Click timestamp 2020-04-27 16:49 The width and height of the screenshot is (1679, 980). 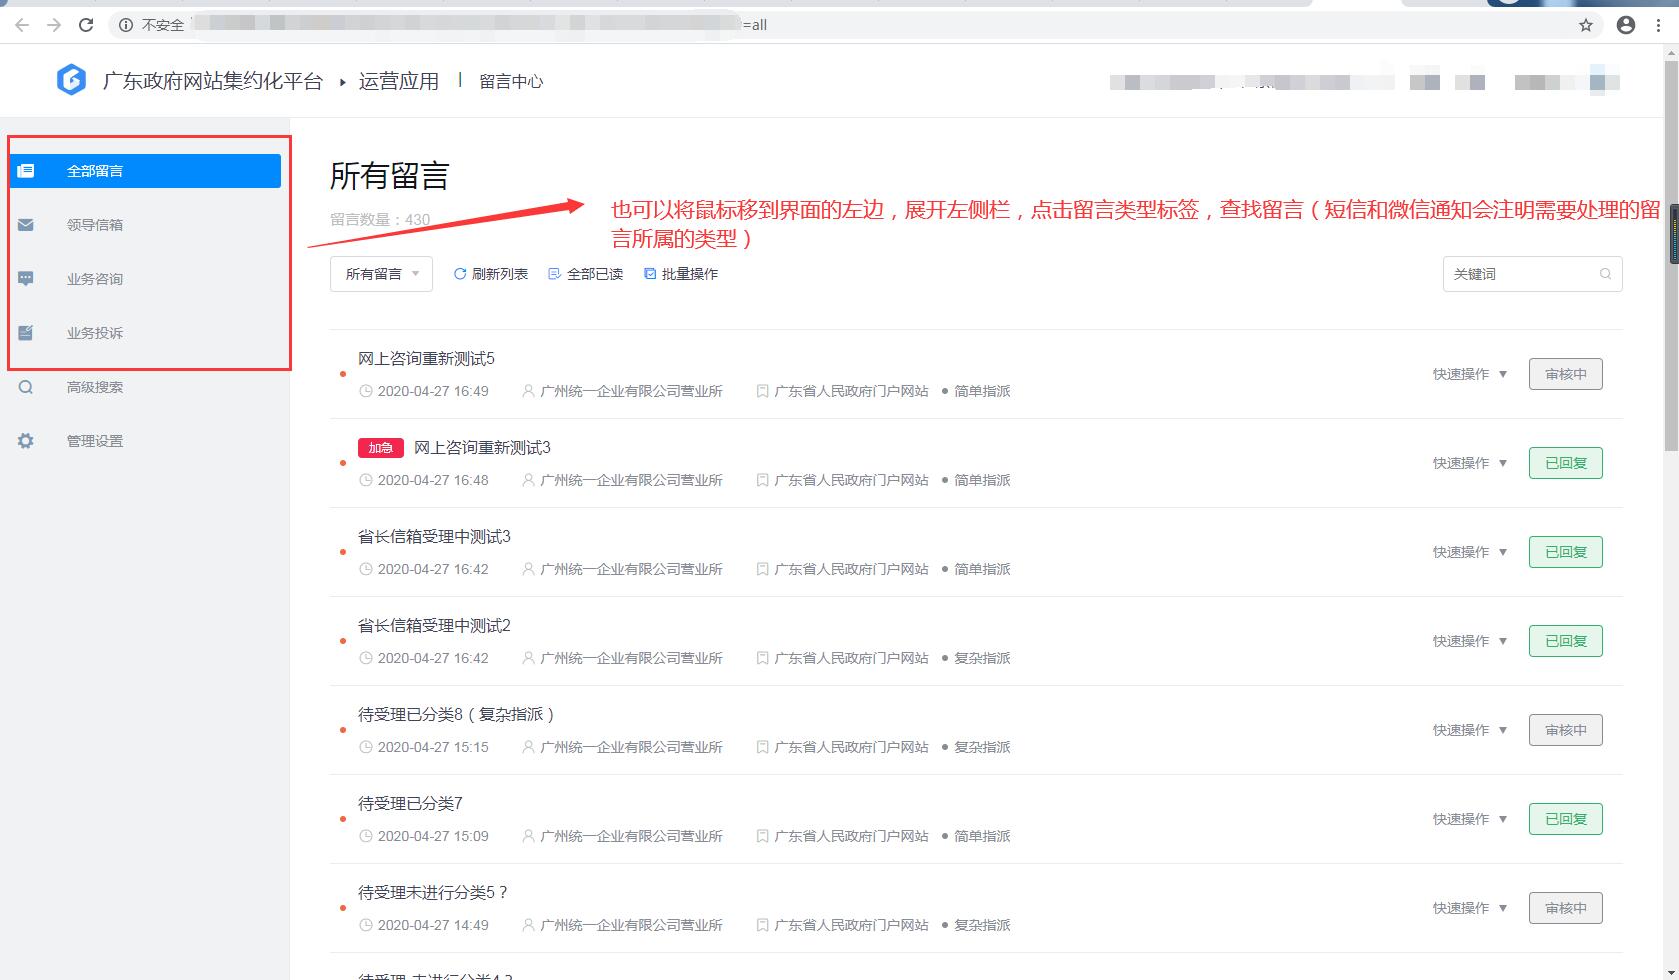(x=433, y=391)
